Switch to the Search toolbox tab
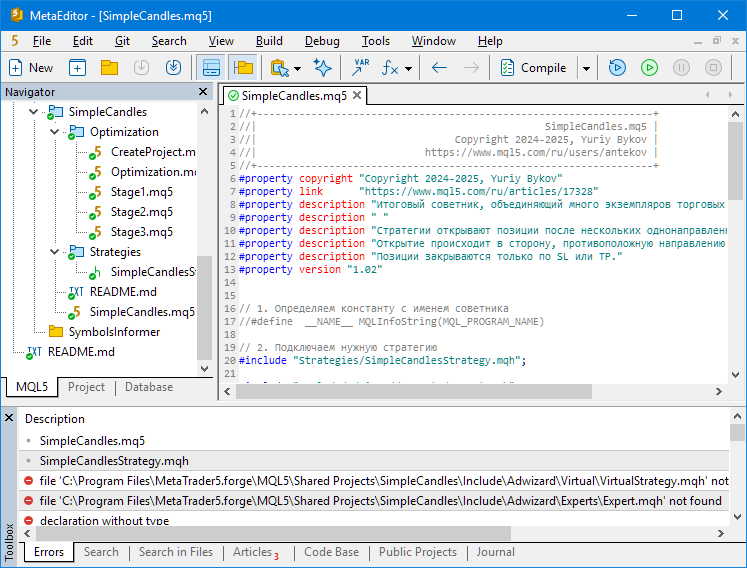Viewport: 747px width, 568px height. (x=101, y=552)
